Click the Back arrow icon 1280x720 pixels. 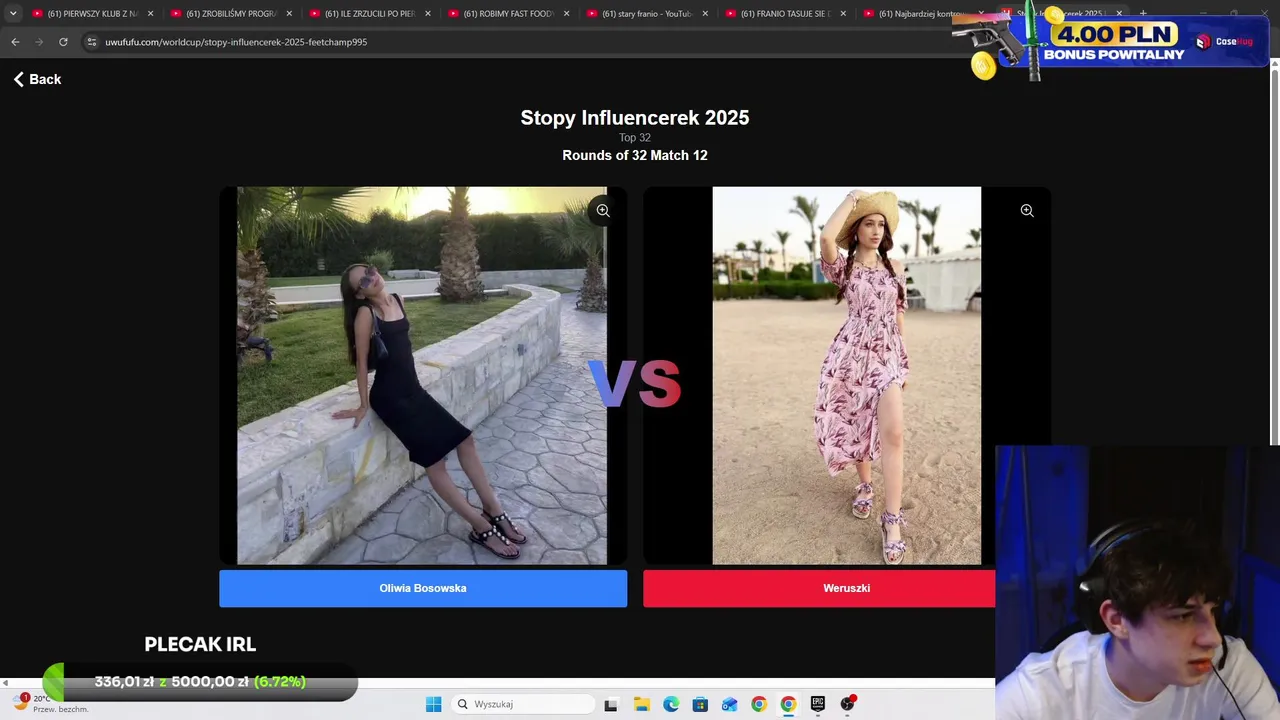coord(18,79)
